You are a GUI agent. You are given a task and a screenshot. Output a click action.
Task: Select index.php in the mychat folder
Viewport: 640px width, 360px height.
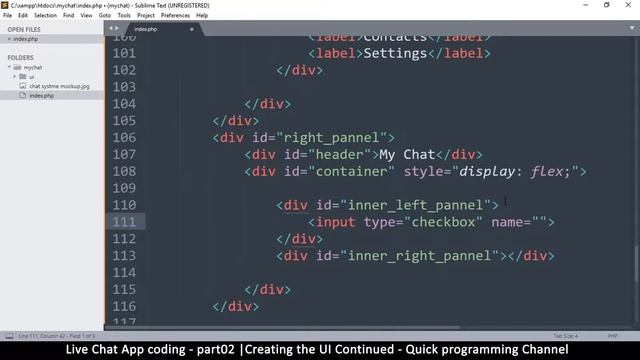pyautogui.click(x=41, y=96)
